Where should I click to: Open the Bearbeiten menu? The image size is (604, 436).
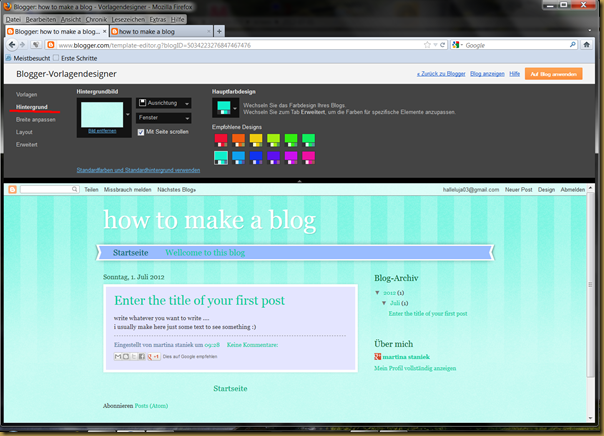pos(41,19)
